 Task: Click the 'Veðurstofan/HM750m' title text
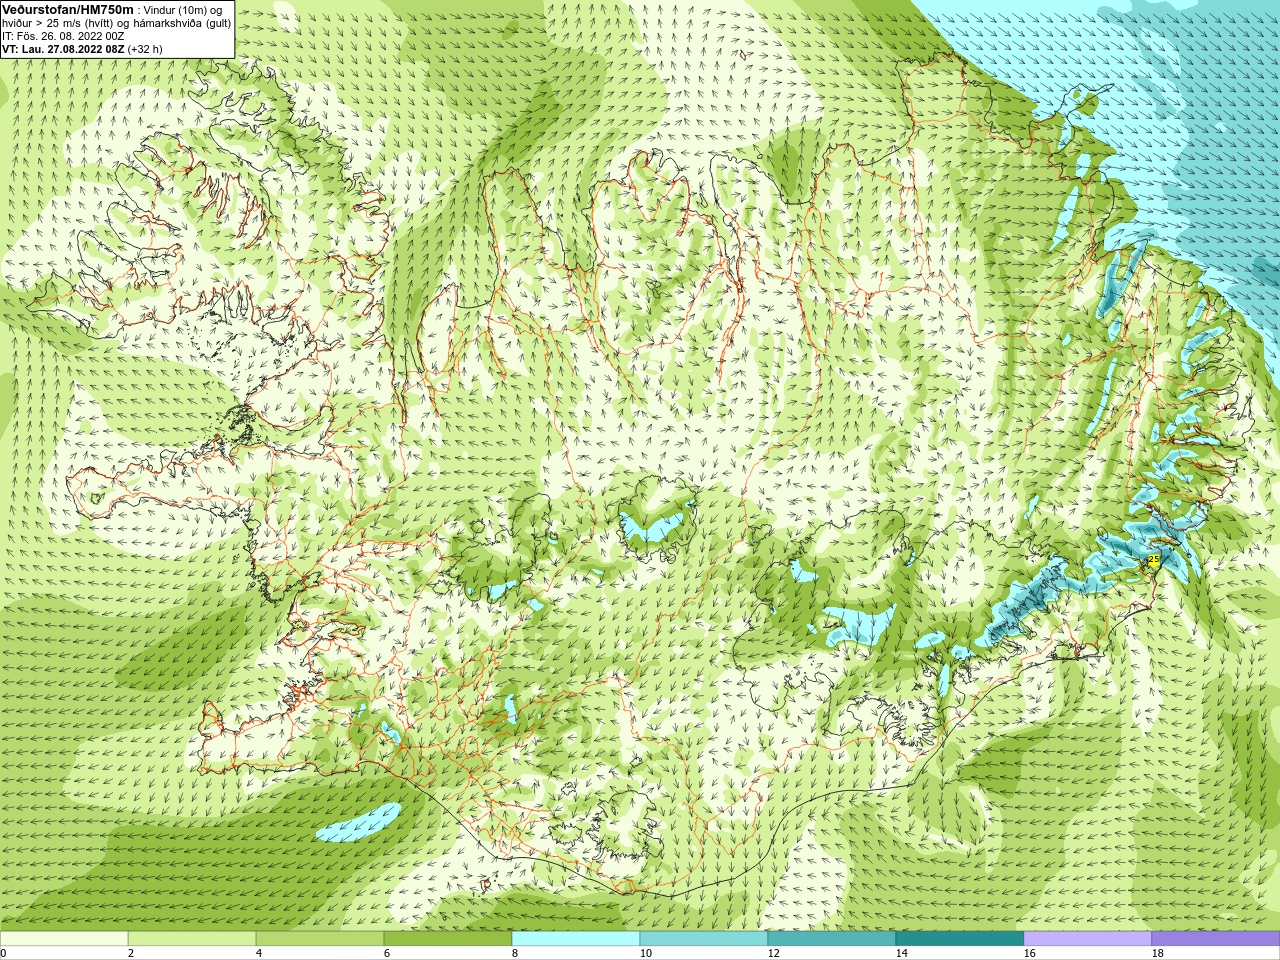point(68,9)
